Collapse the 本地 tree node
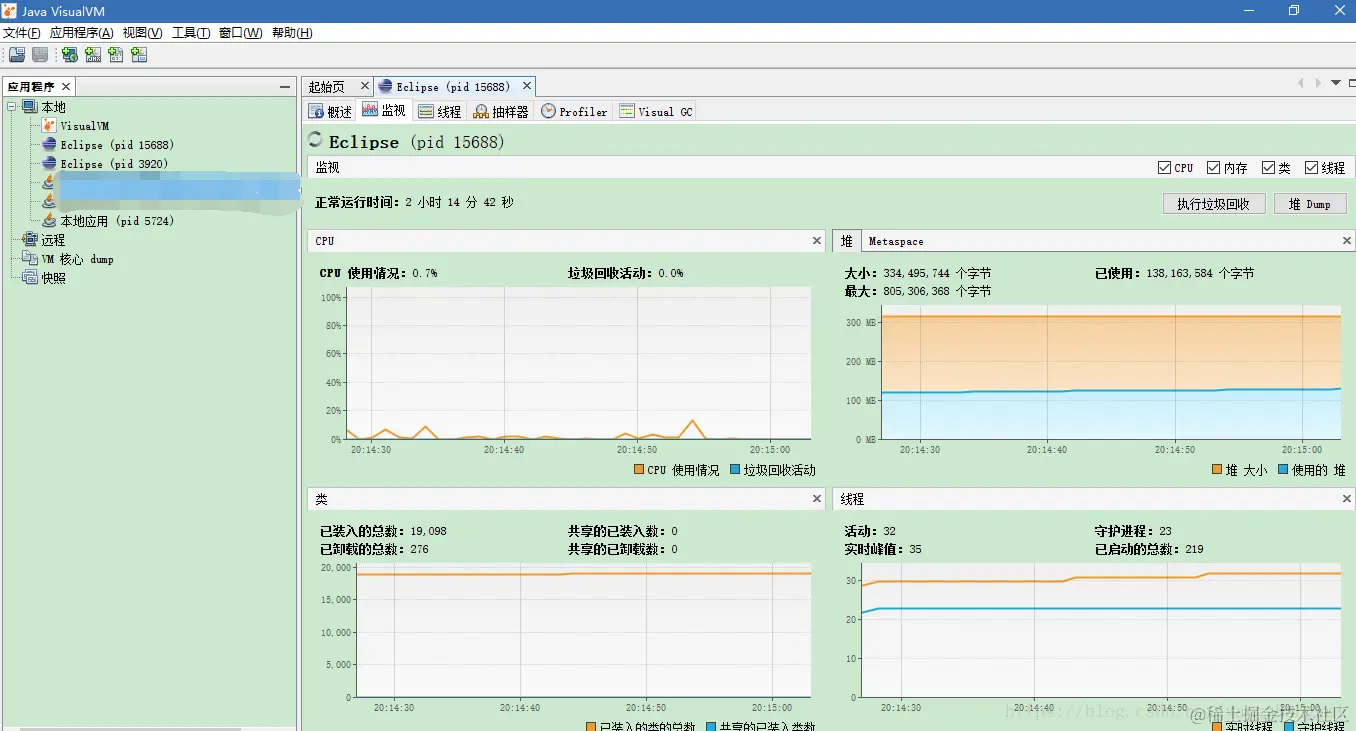Viewport: 1356px width, 731px height. tap(12, 107)
